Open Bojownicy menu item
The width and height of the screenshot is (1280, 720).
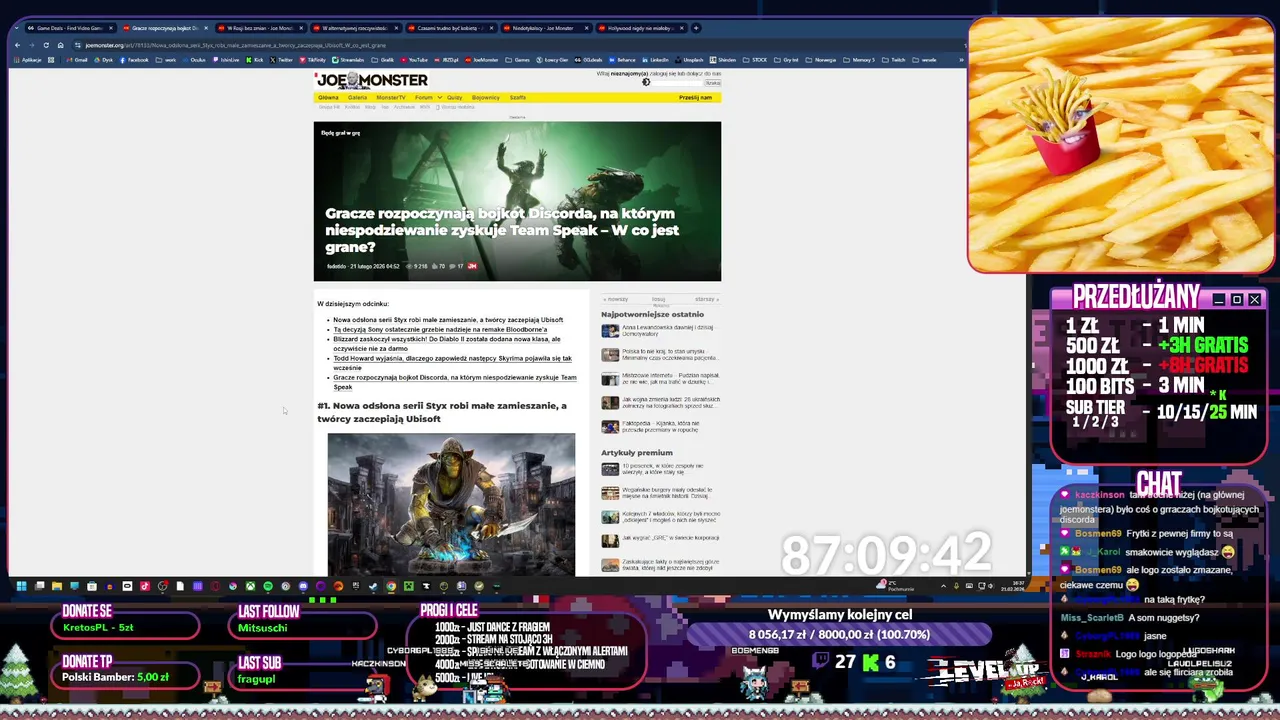pyautogui.click(x=485, y=97)
